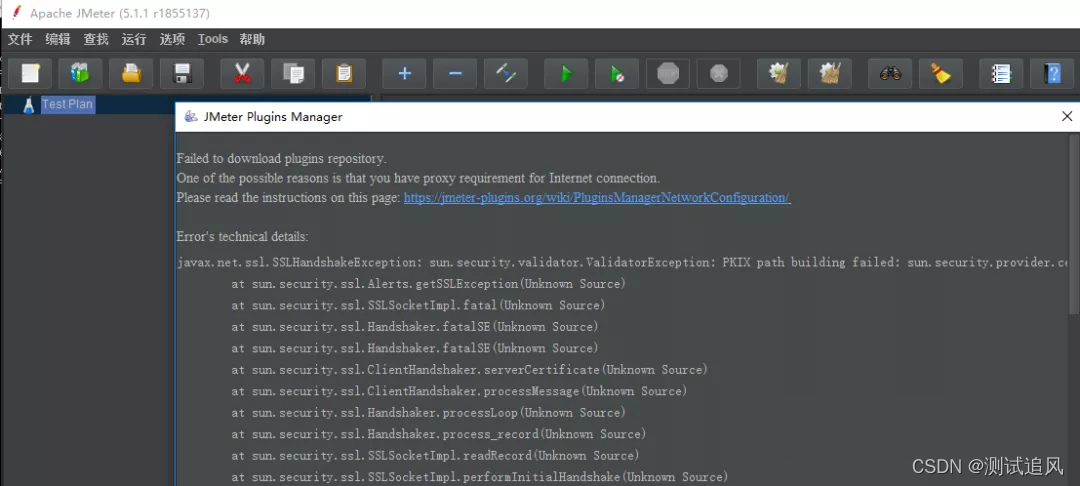Viewport: 1080px width, 486px height.
Task: Click the Clear All results icon
Action: tap(830, 73)
